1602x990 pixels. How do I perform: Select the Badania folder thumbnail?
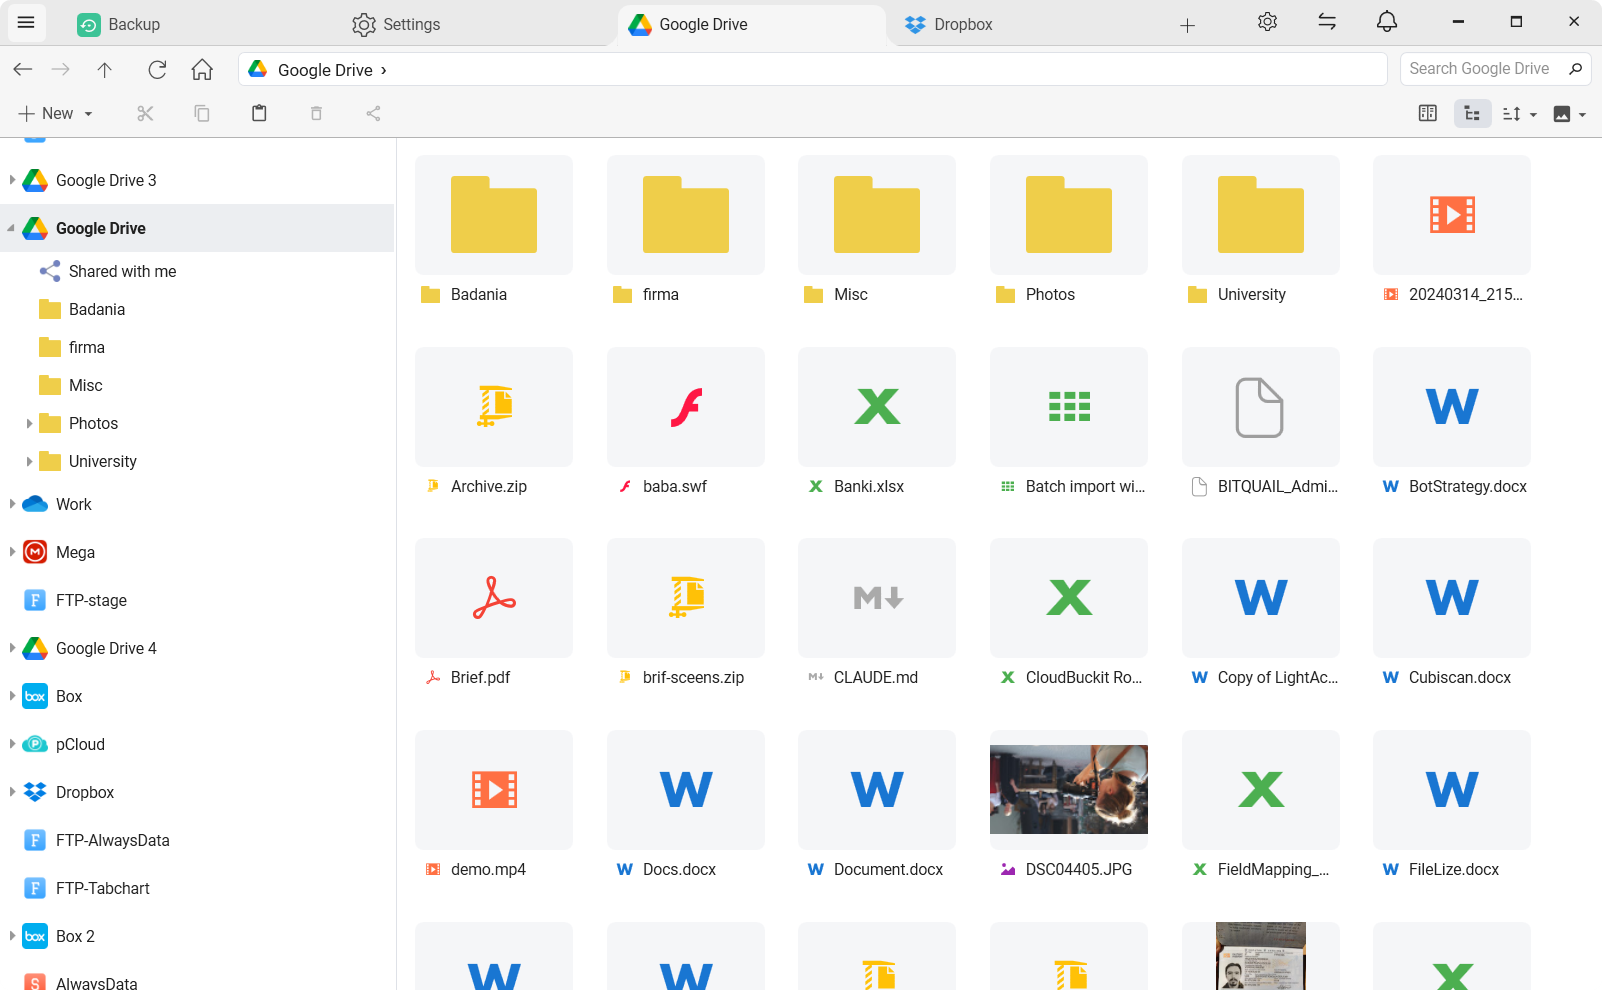[494, 215]
